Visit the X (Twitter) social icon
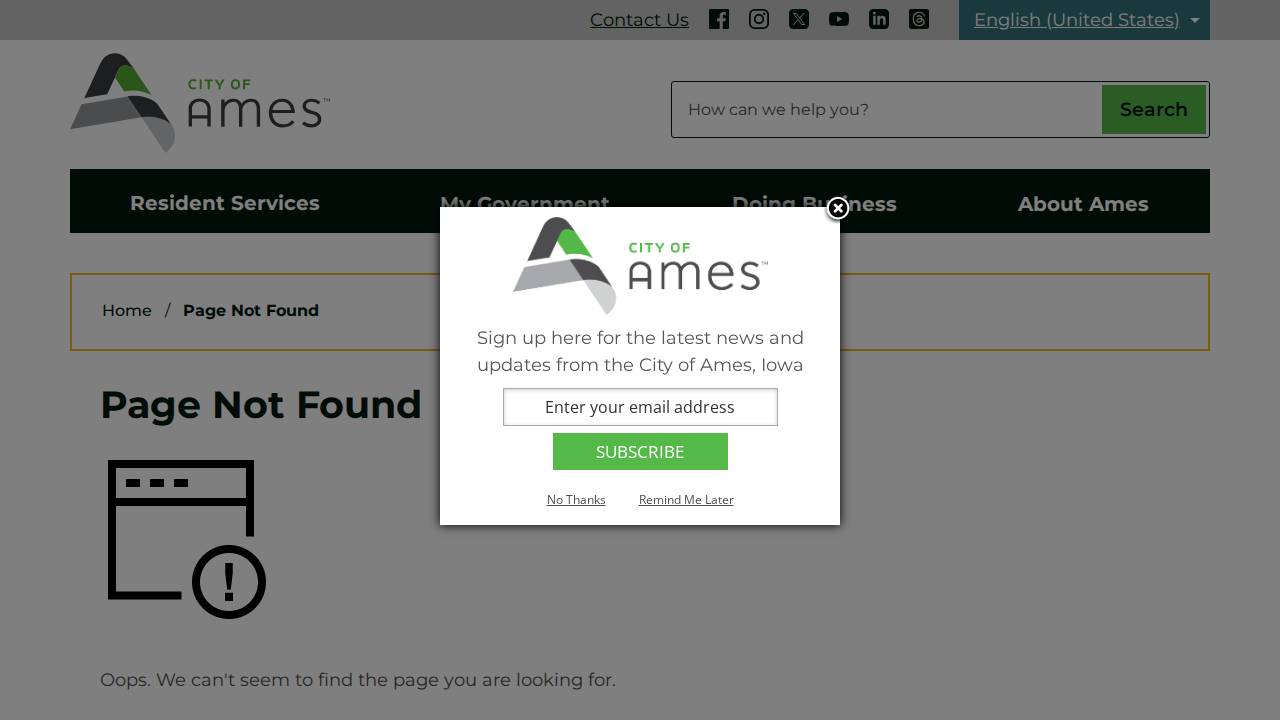The width and height of the screenshot is (1280, 720). coord(799,19)
